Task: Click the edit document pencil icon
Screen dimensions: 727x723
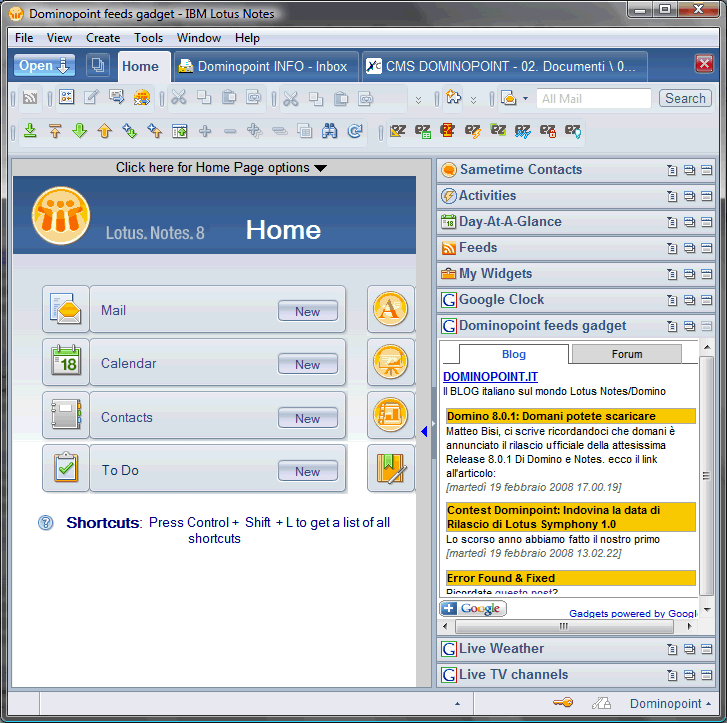Action: (x=91, y=97)
